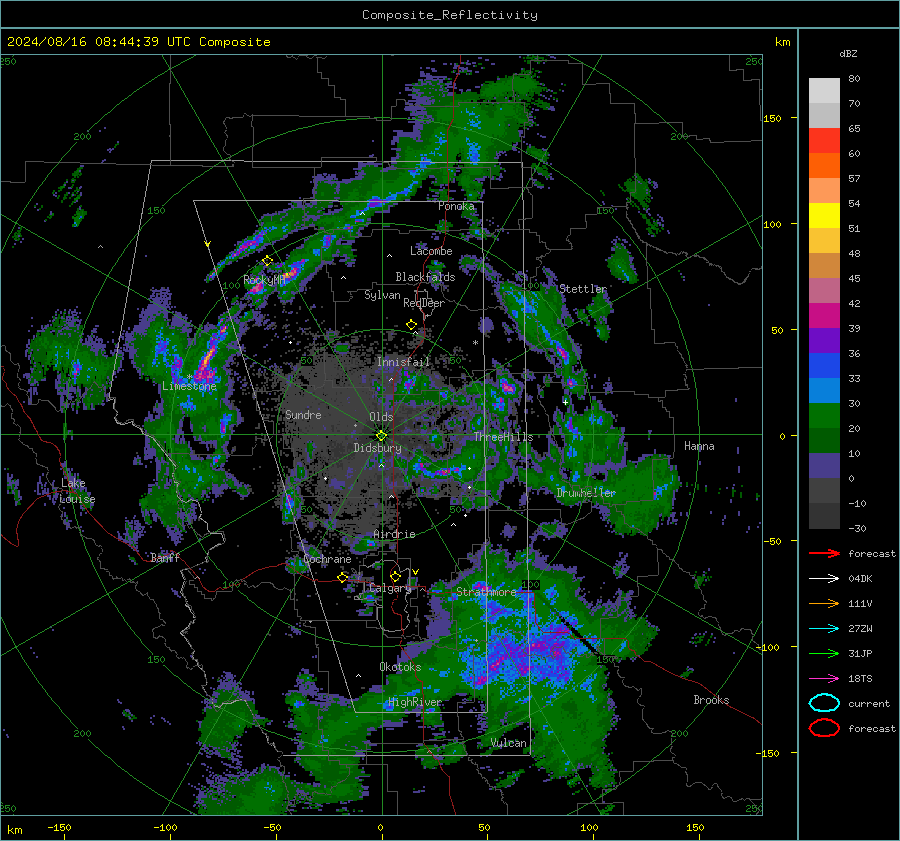The width and height of the screenshot is (900, 841).
Task: Click yellow diamond marker beside RockyMH
Action: point(267,261)
